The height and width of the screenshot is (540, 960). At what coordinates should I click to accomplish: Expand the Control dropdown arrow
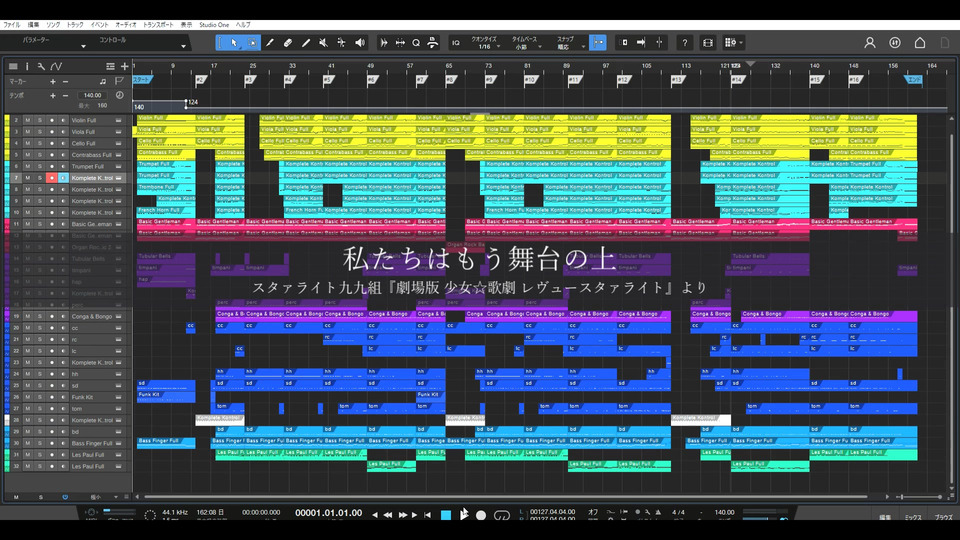[183, 47]
